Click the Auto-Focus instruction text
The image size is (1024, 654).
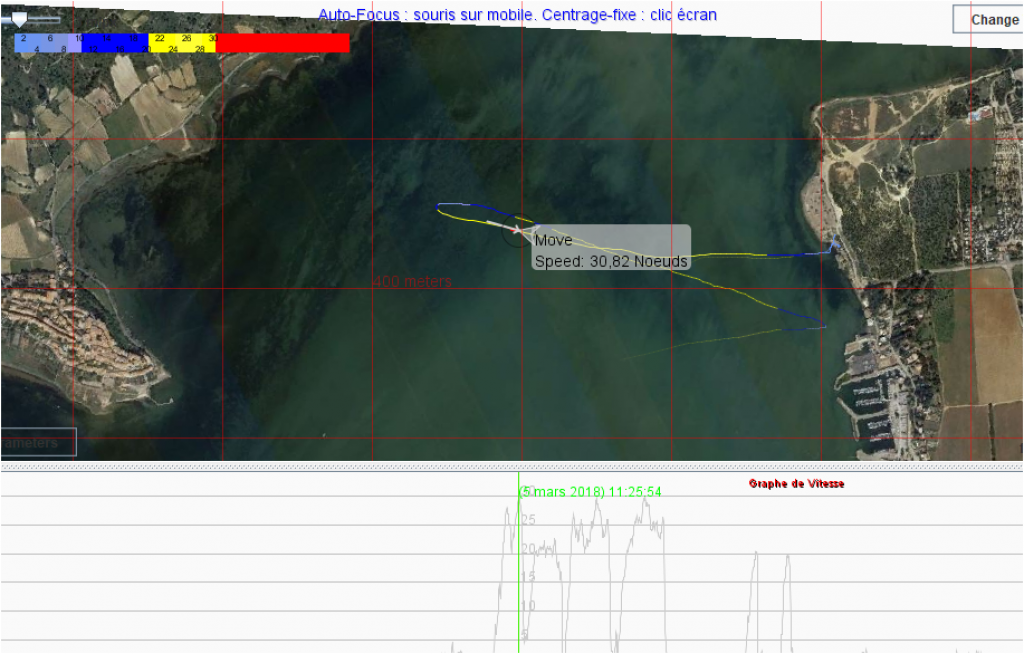click(x=517, y=15)
